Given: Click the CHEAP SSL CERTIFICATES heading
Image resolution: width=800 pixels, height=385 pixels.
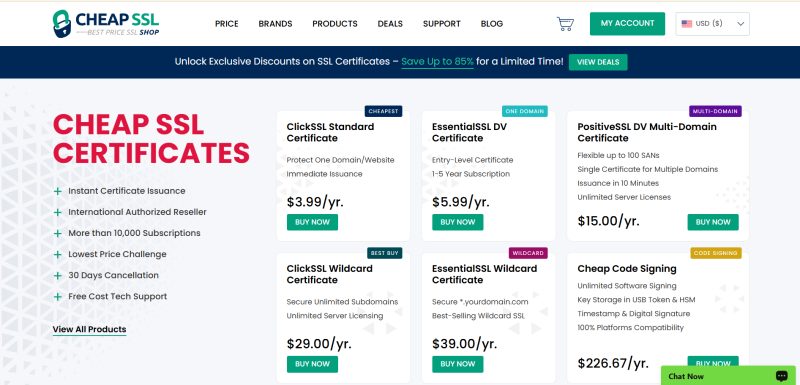Looking at the screenshot, I should coord(151,138).
